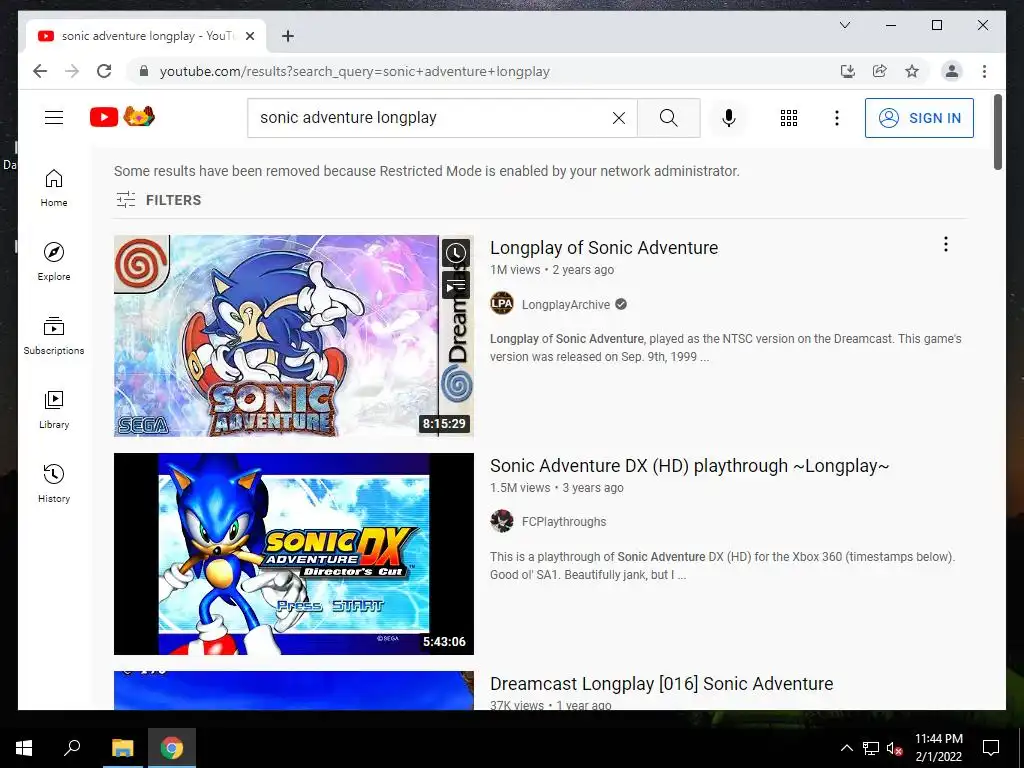Image resolution: width=1024 pixels, height=768 pixels.
Task: Submit search with the magnifier button
Action: coord(668,118)
